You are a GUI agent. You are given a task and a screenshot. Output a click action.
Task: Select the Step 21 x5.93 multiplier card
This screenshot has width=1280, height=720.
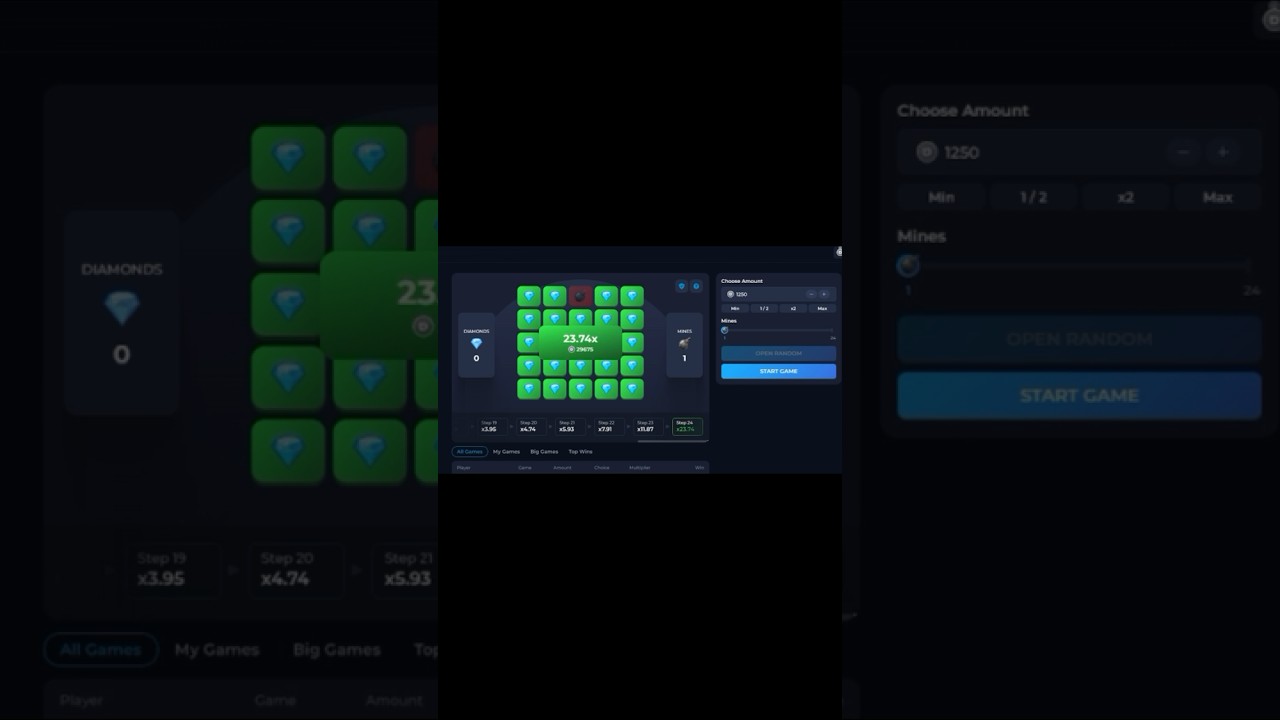pyautogui.click(x=570, y=426)
